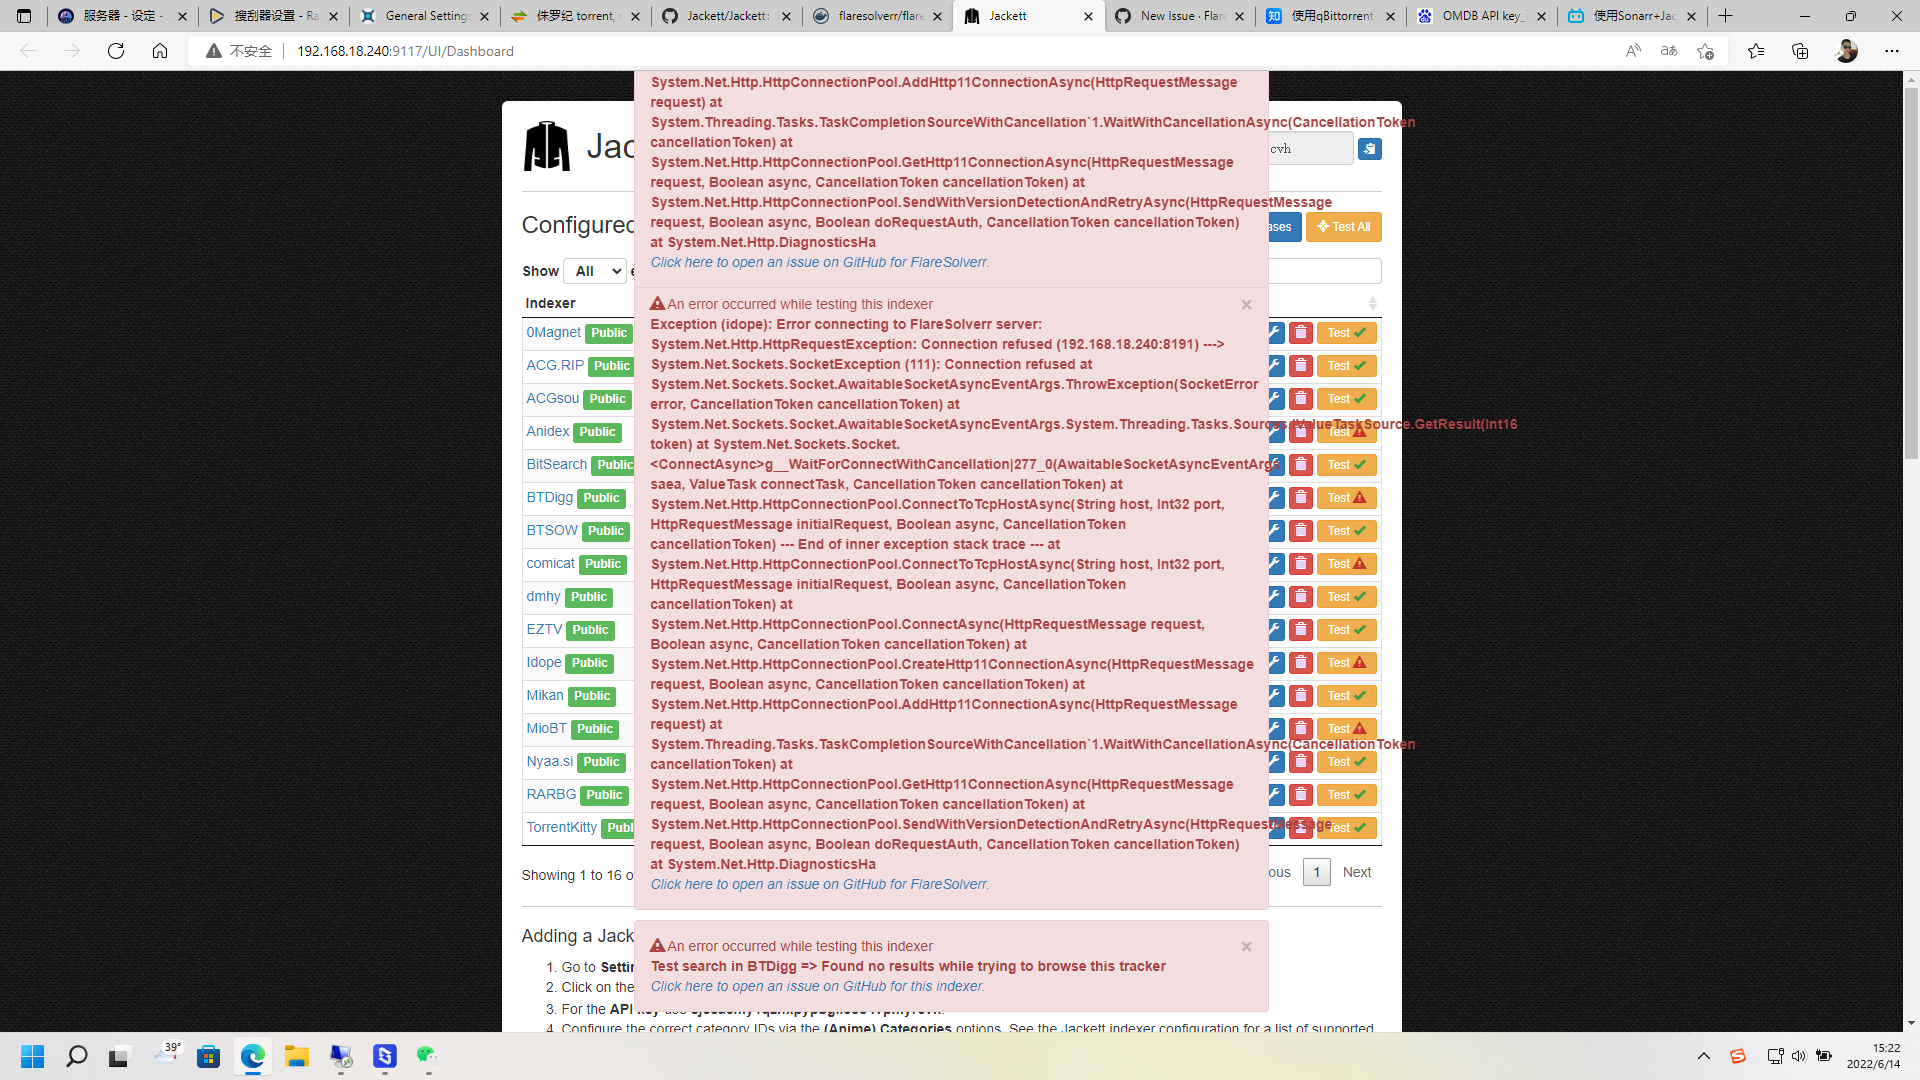Delete the Nyaa.si indexer using the trash icon
This screenshot has width=1920, height=1080.
click(x=1301, y=761)
